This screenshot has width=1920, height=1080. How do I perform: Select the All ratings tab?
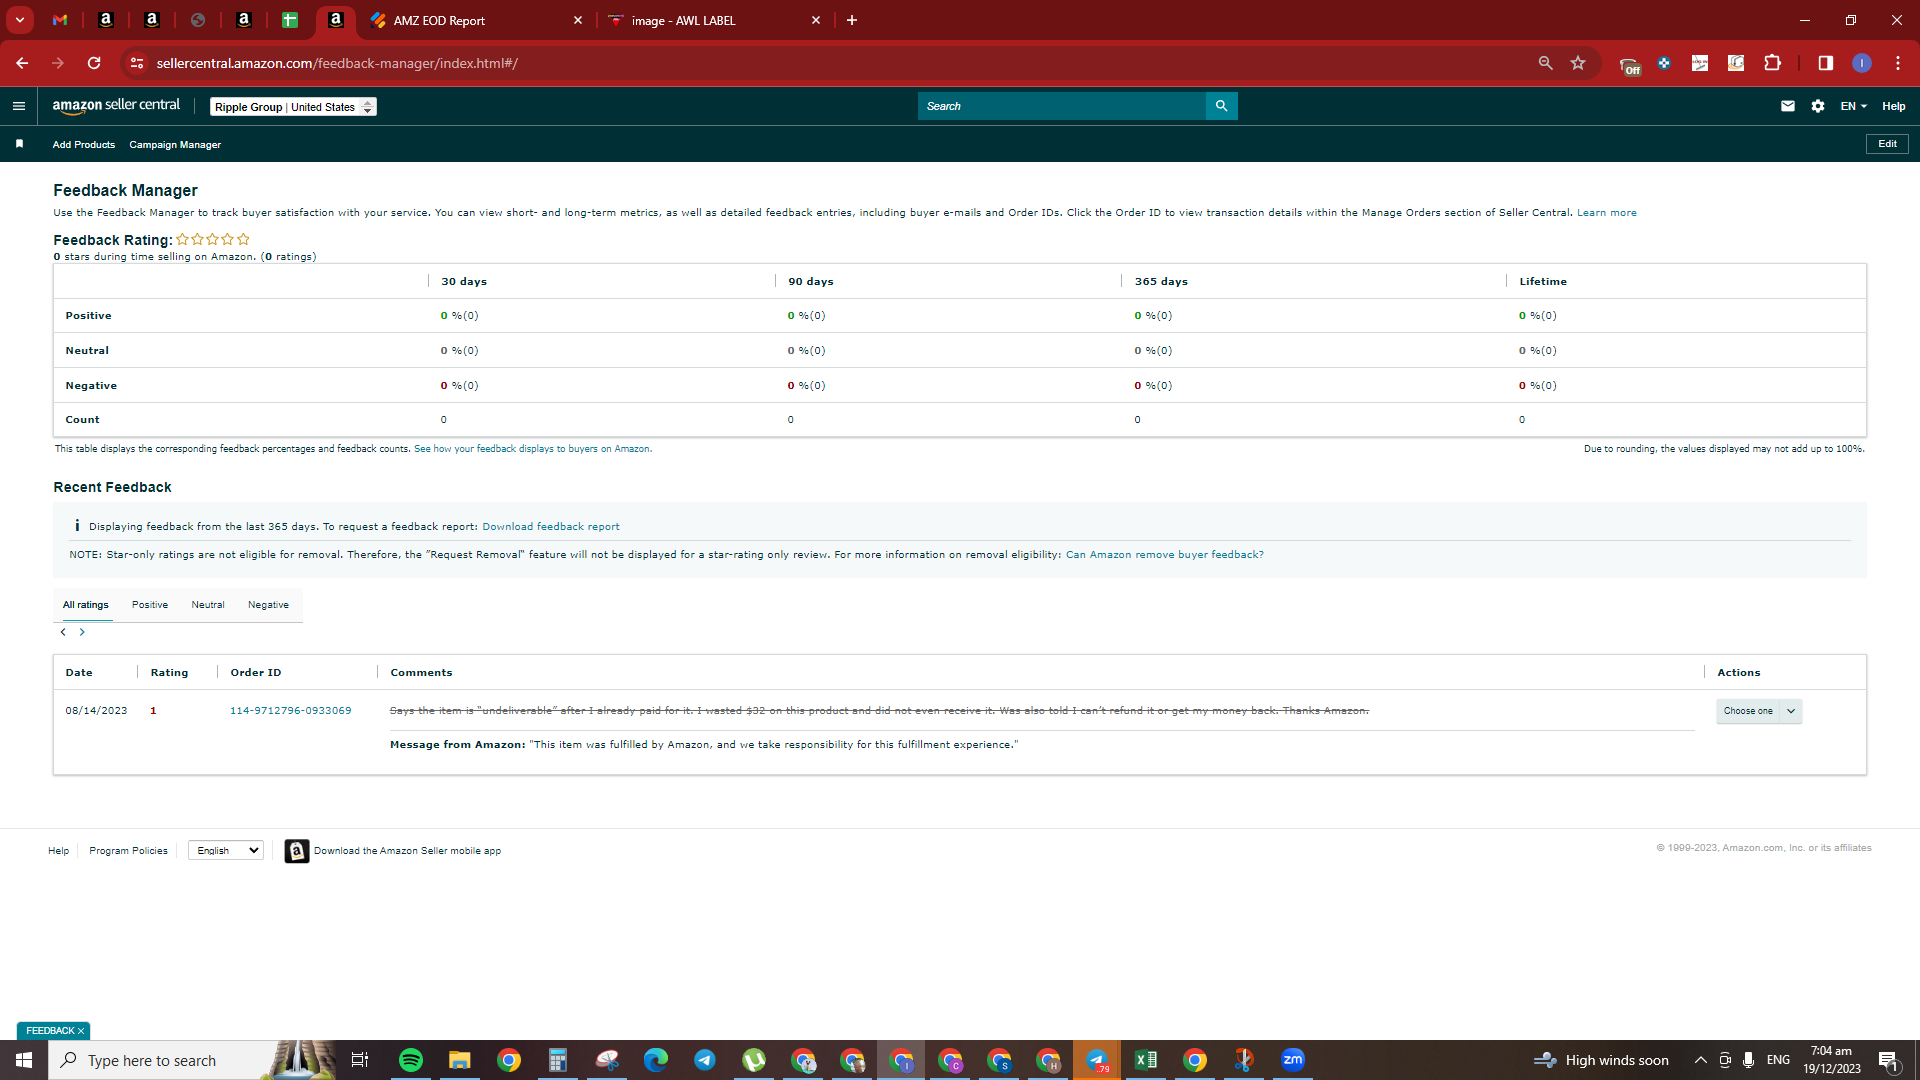point(86,605)
